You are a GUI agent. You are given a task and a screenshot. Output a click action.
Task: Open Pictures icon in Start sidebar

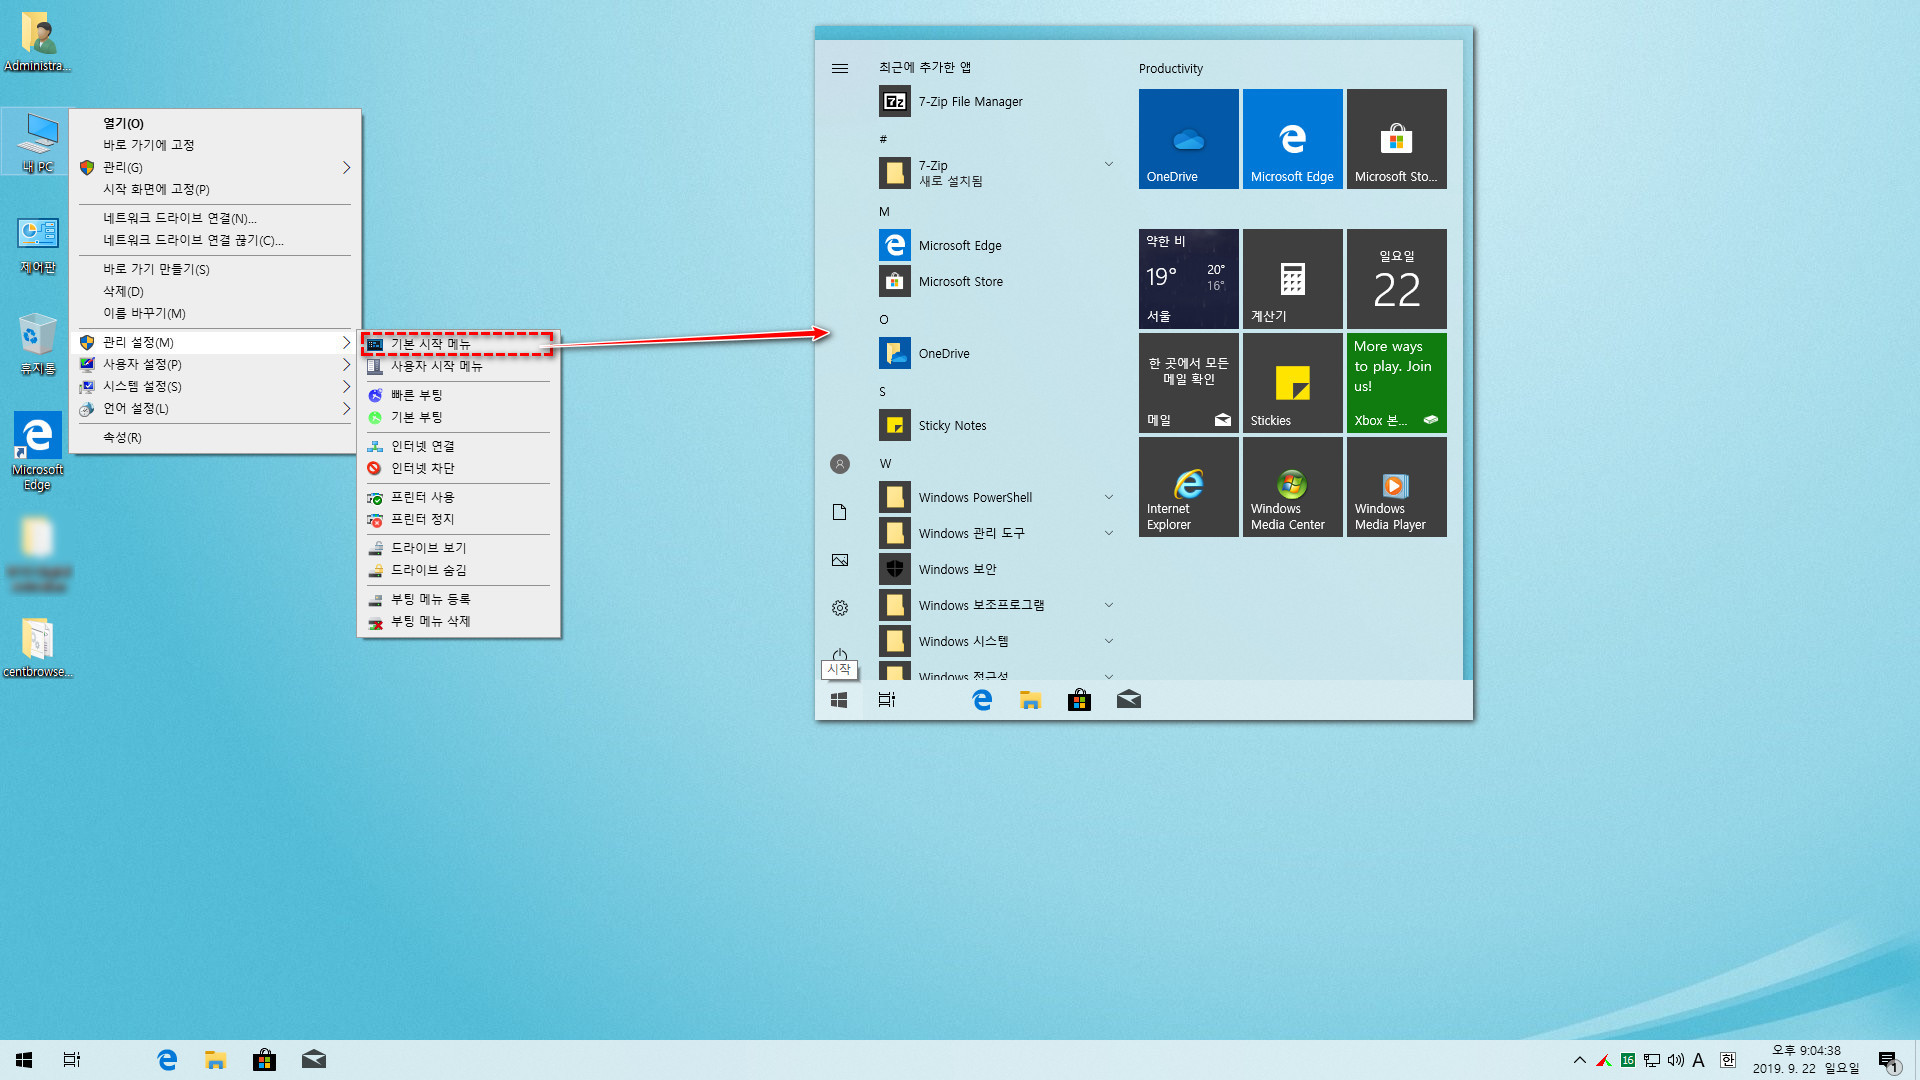click(840, 560)
